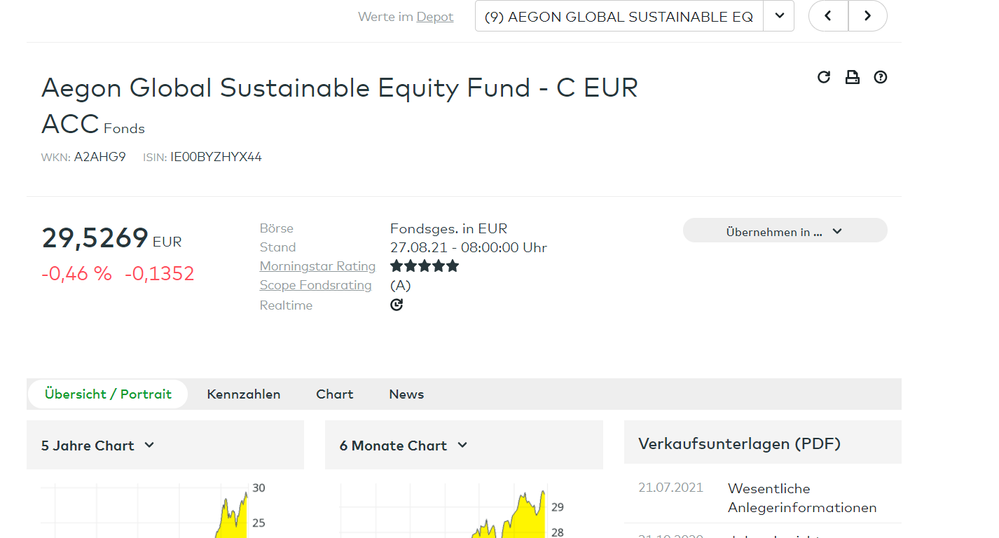This screenshot has width=999, height=538.
Task: Open the Morningstar Rating link
Action: point(317,266)
